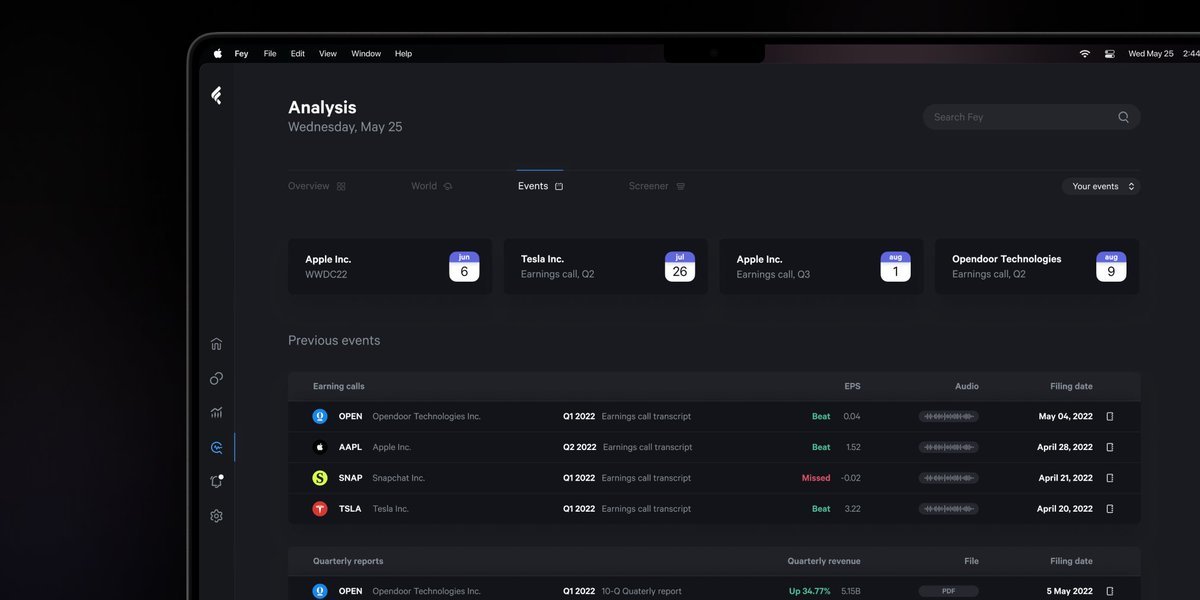Click the EPS column header

click(x=852, y=386)
